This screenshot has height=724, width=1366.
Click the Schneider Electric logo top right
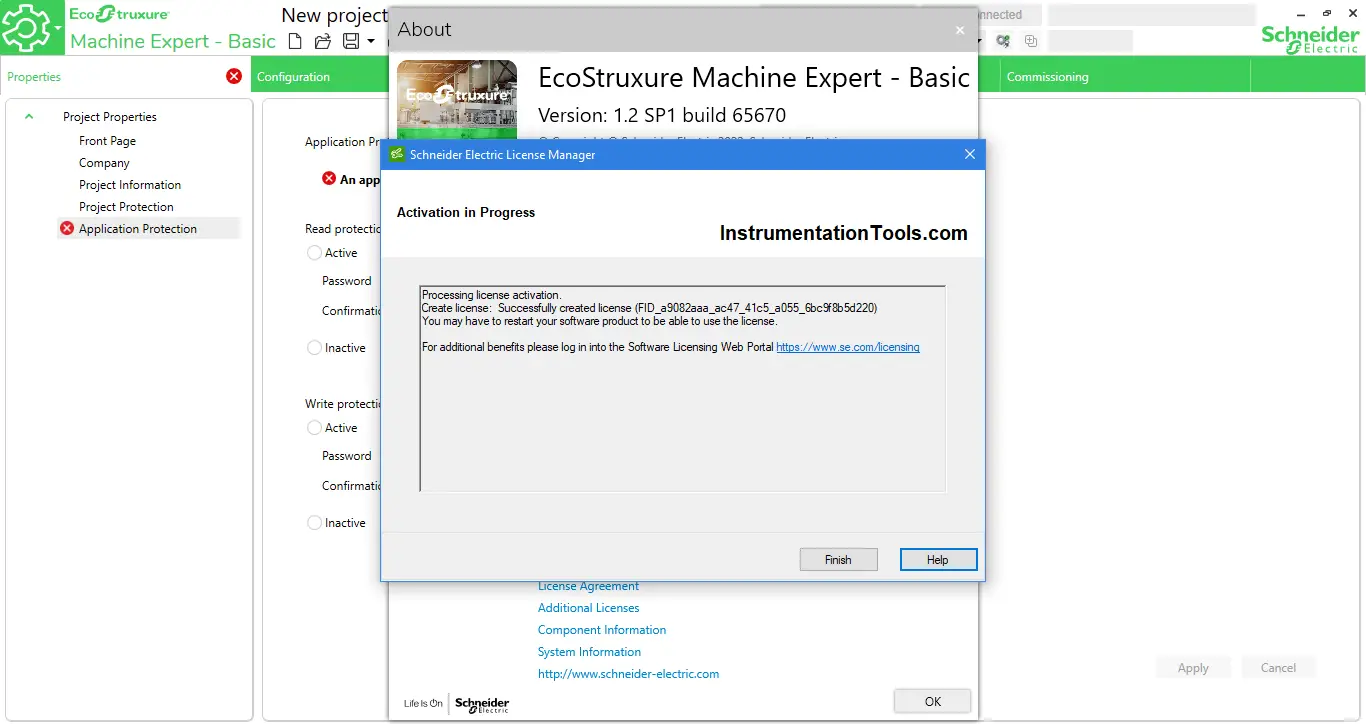pyautogui.click(x=1309, y=40)
